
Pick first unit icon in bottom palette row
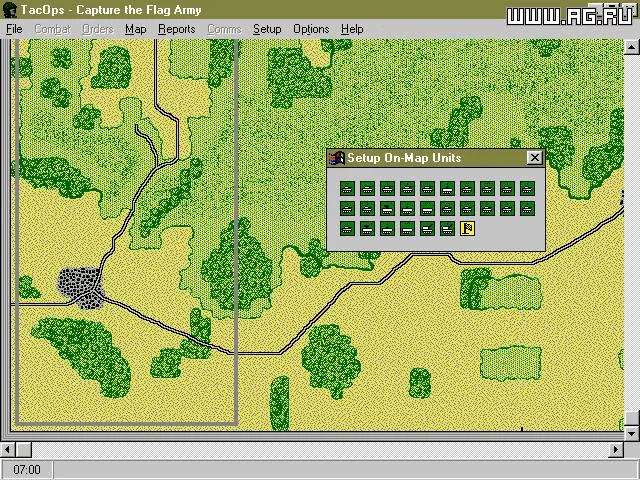point(347,229)
